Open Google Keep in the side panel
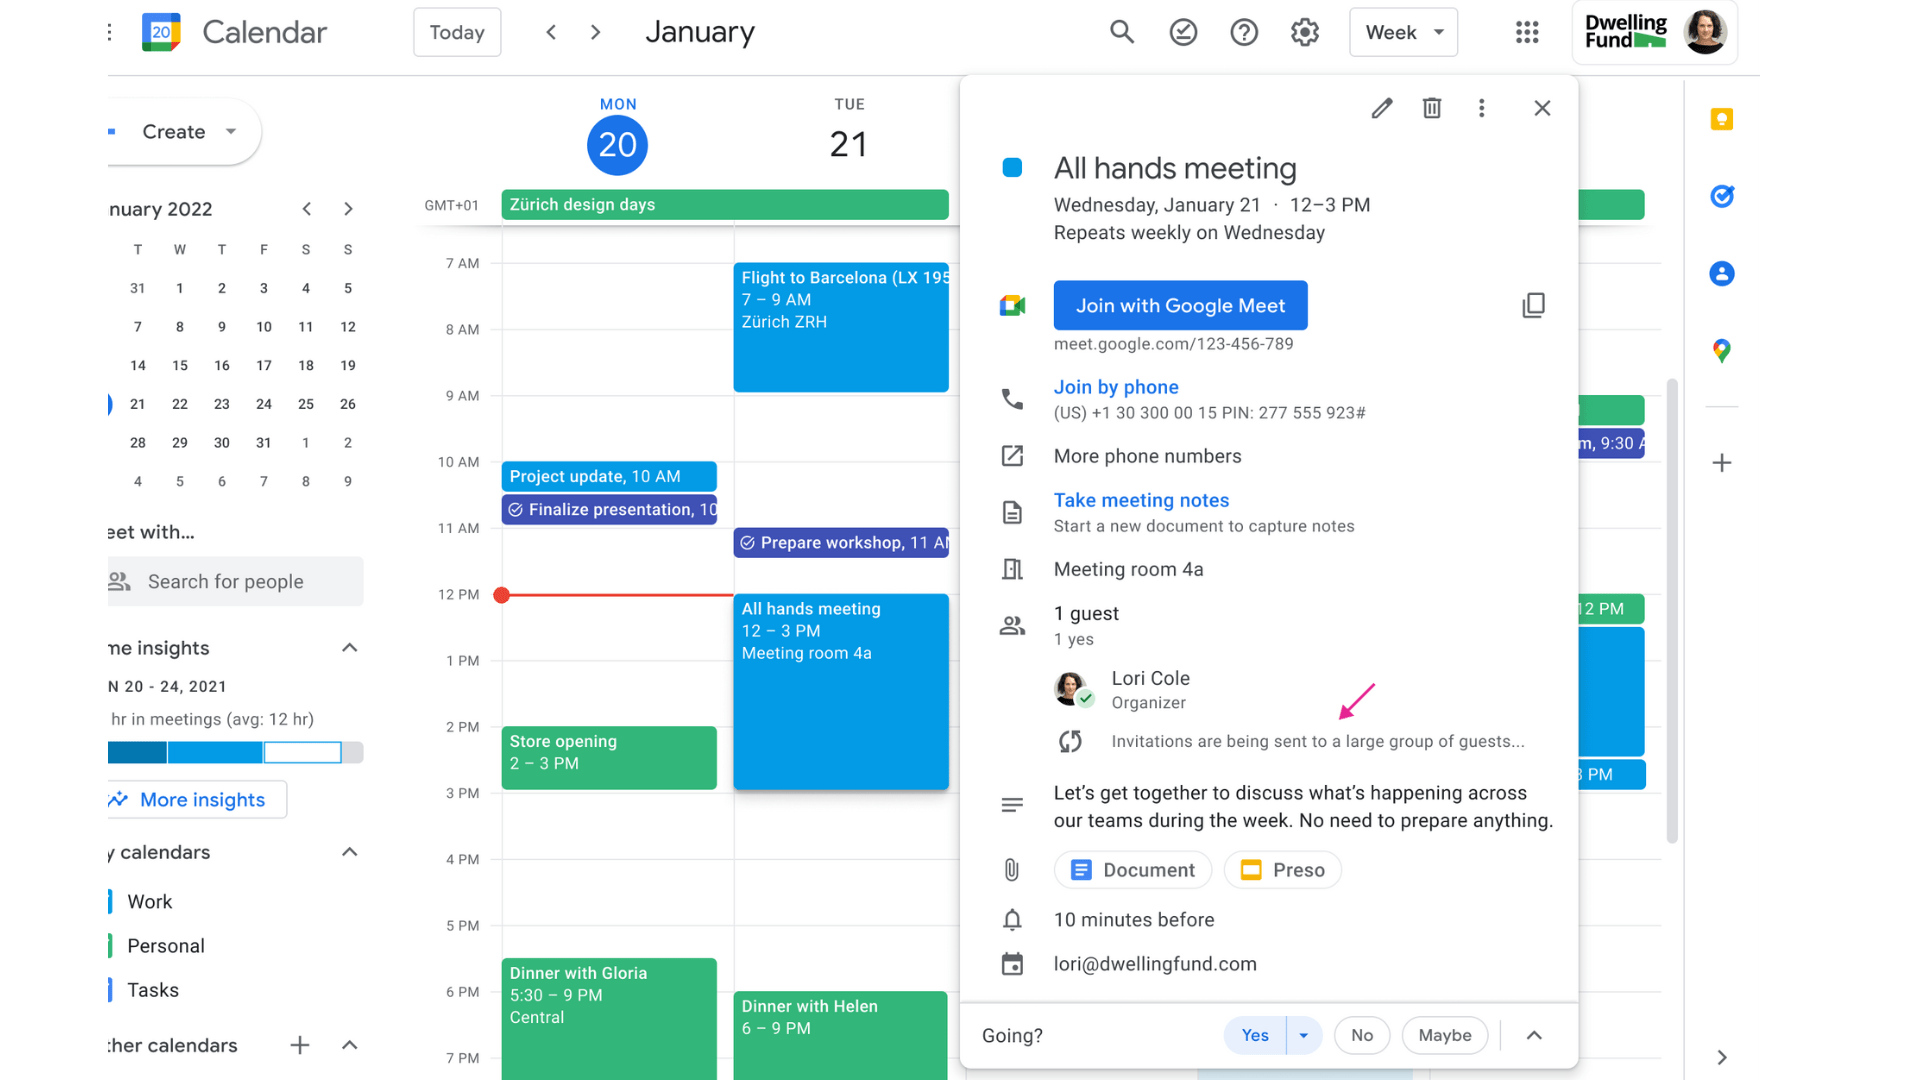This screenshot has height=1080, width=1920. 1722,118
